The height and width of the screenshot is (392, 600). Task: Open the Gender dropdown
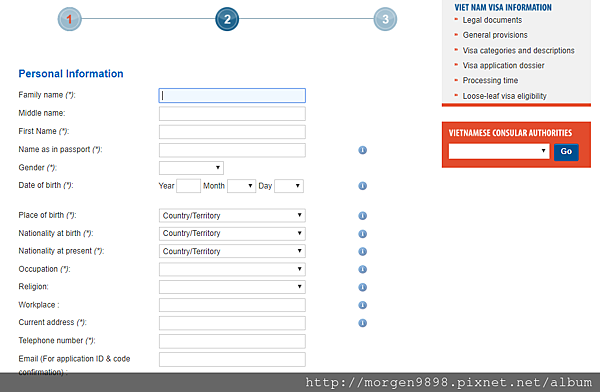coord(191,168)
